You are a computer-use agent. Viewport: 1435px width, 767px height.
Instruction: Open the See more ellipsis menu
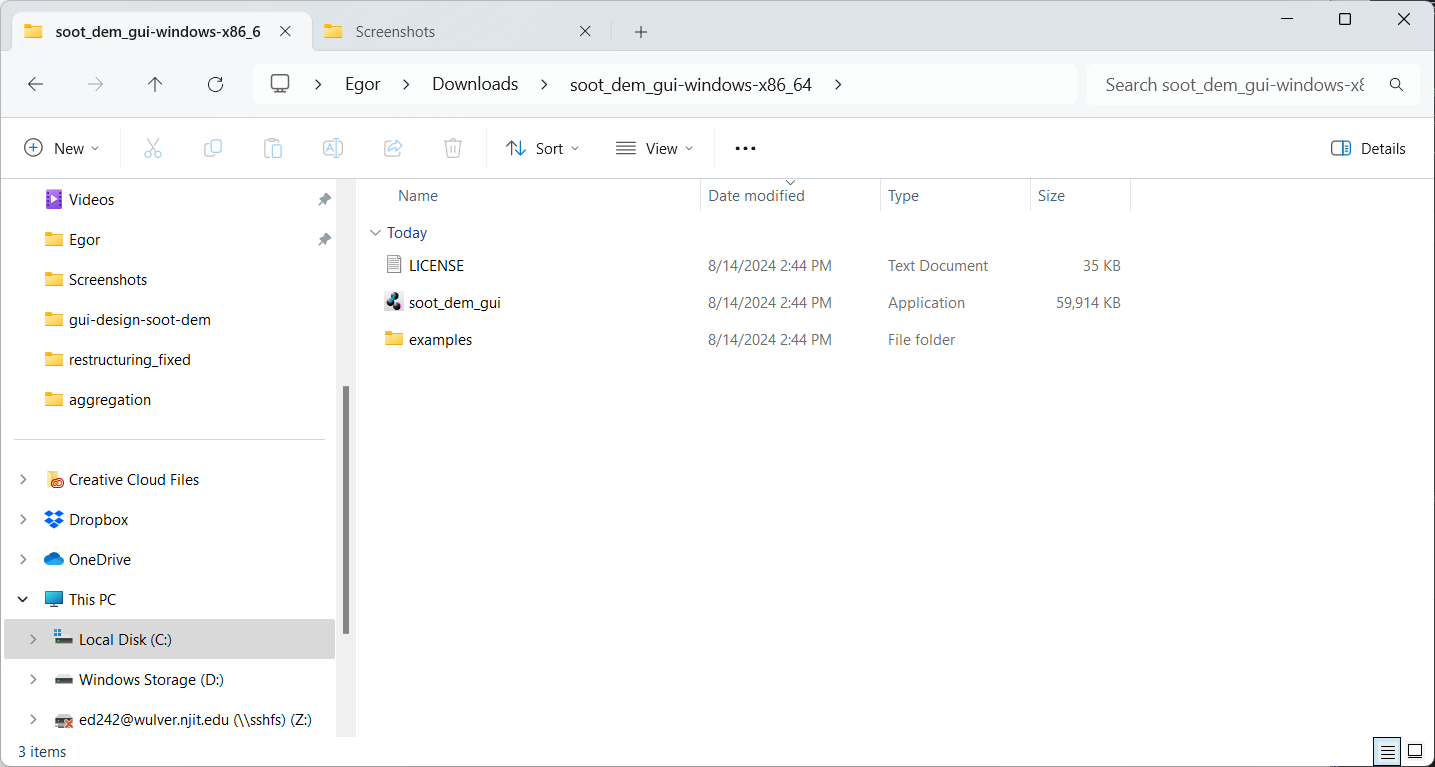pos(745,148)
